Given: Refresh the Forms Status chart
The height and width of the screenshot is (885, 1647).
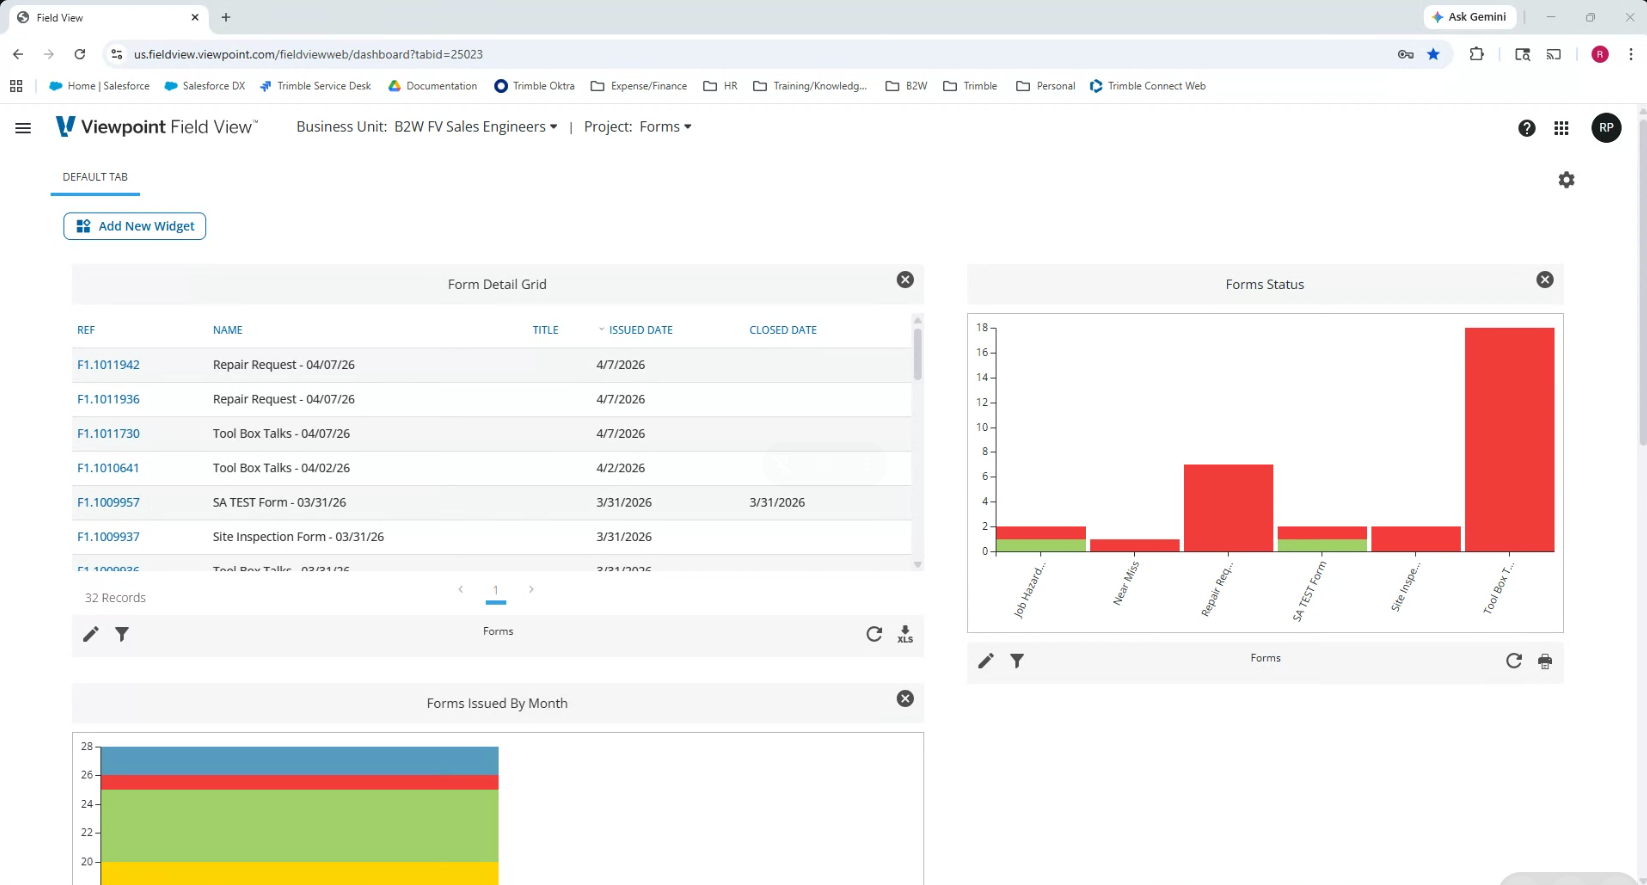Looking at the screenshot, I should pos(1513,660).
